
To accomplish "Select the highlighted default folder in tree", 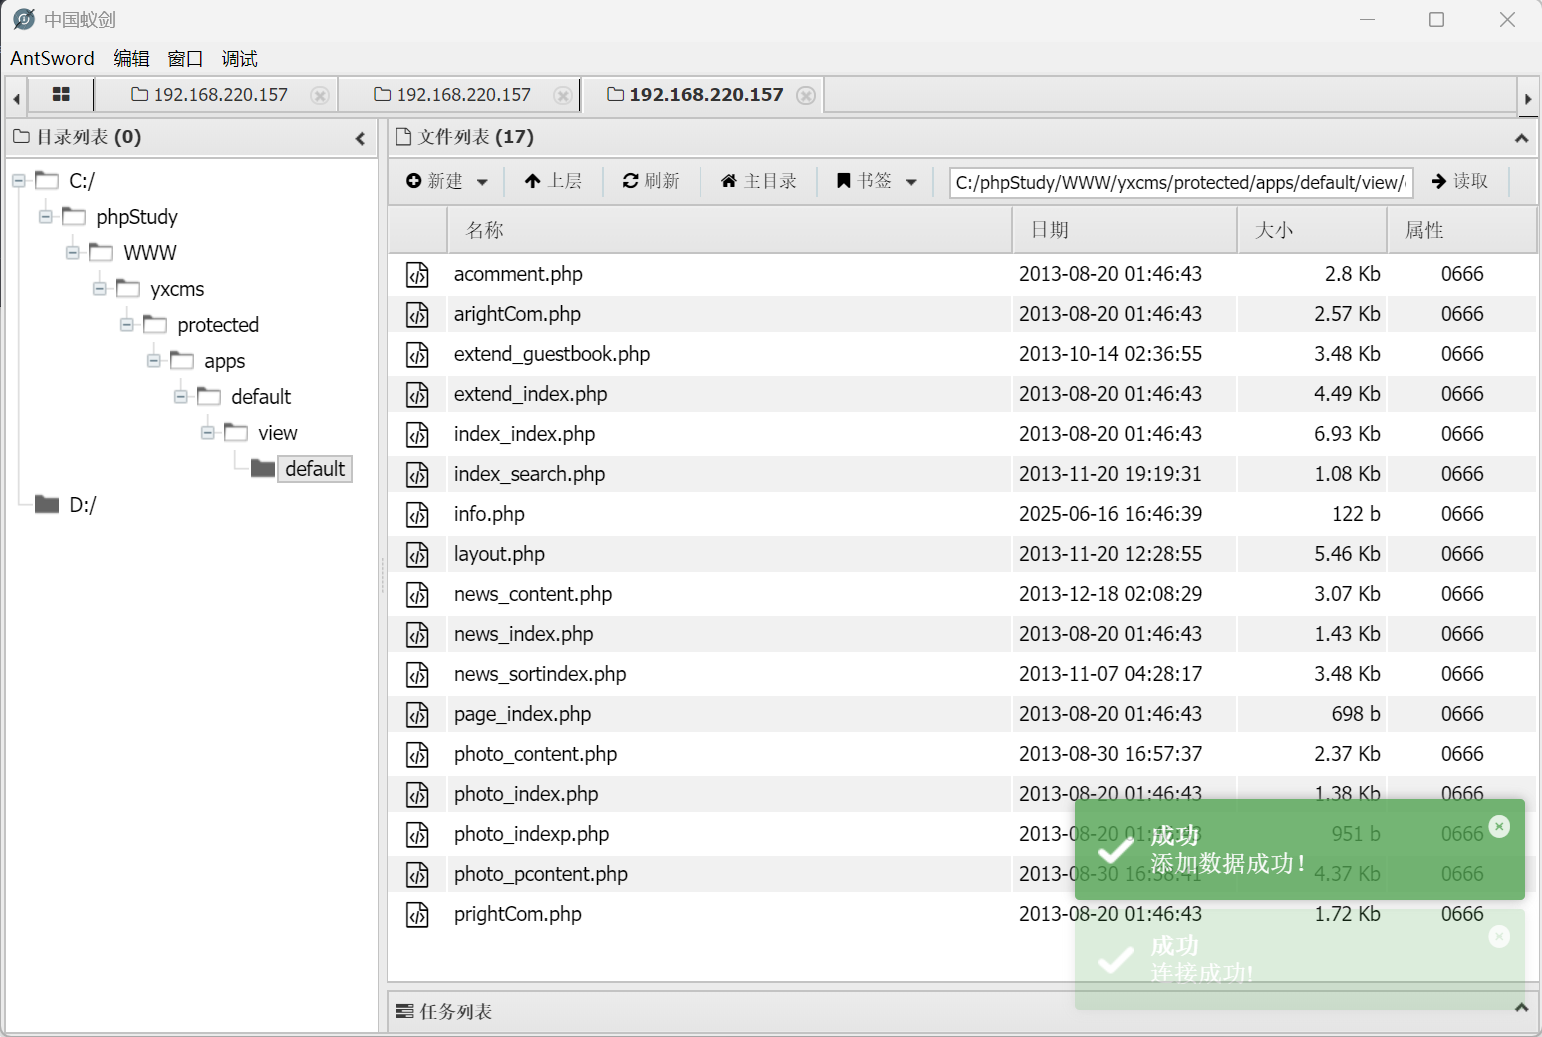I will point(314,469).
